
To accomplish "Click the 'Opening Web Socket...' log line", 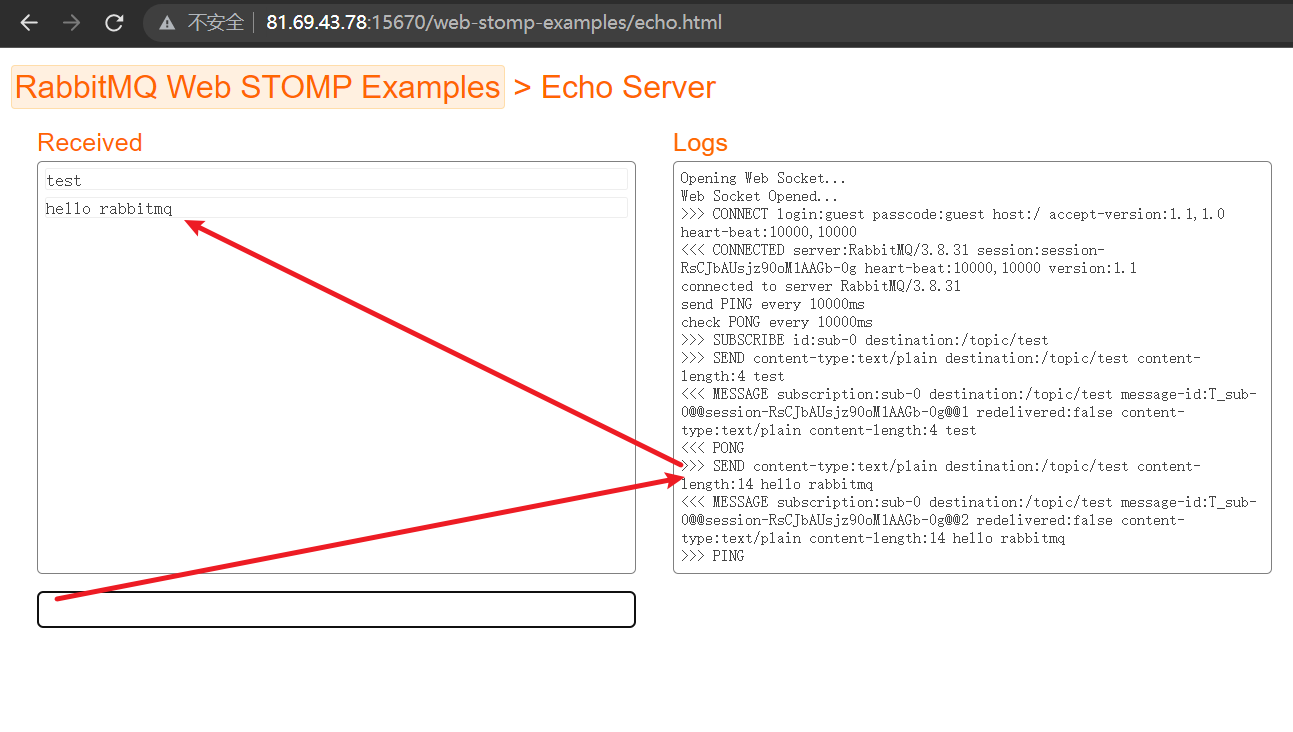I will 763,178.
